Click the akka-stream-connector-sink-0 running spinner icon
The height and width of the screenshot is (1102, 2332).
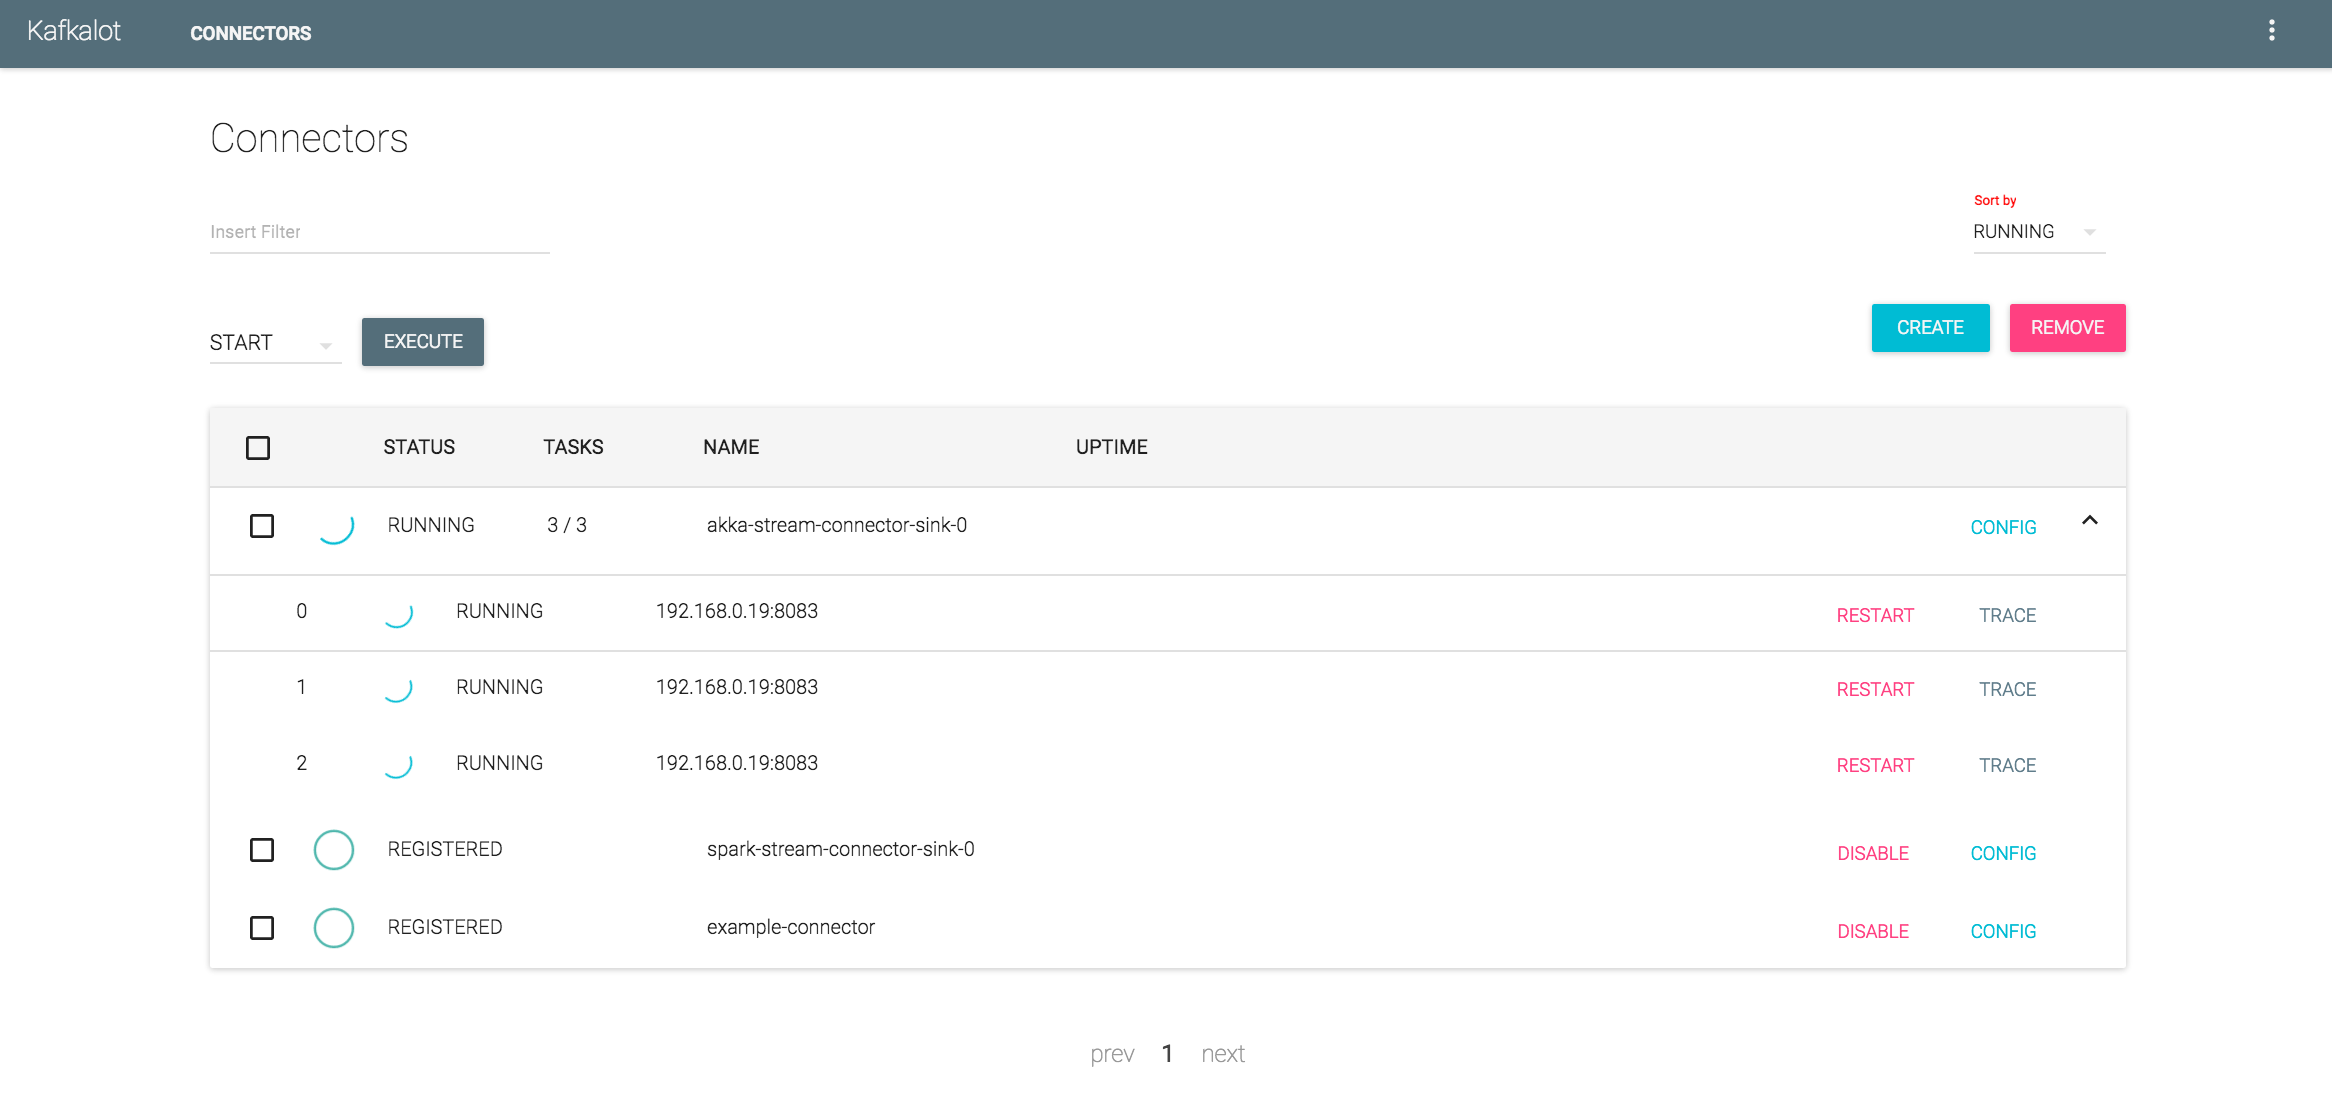335,526
